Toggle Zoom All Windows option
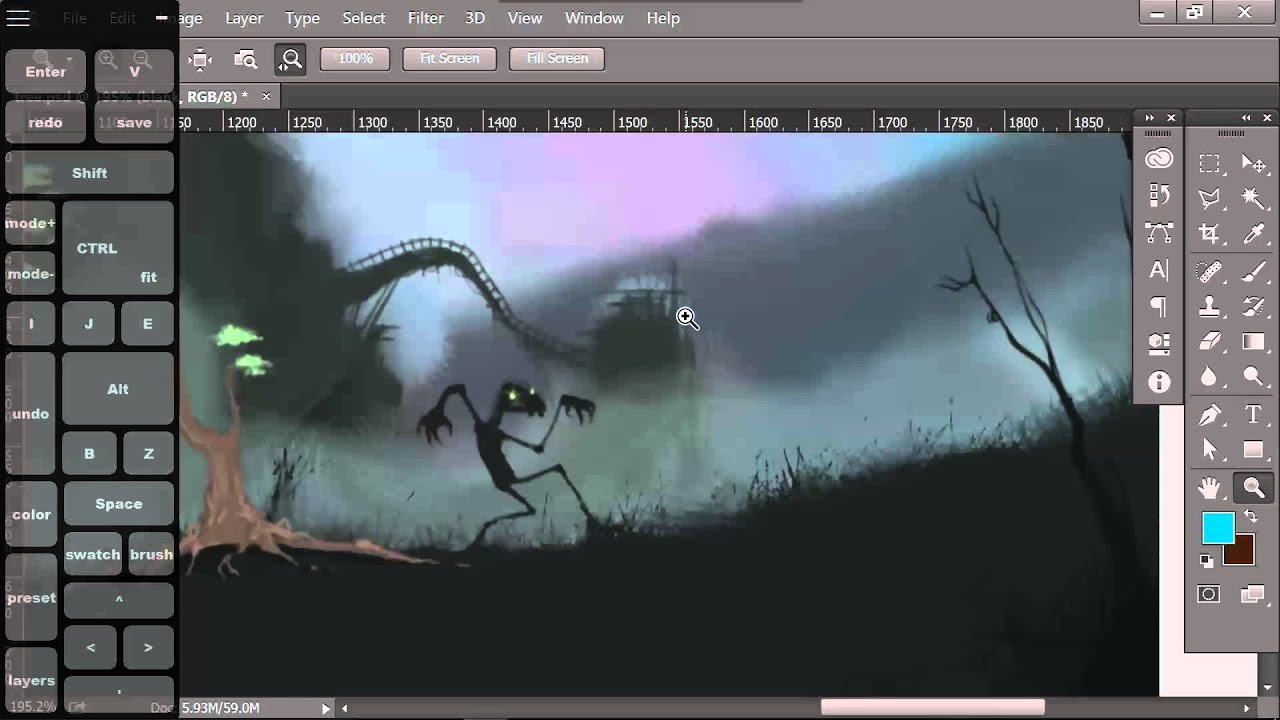 [x=246, y=59]
